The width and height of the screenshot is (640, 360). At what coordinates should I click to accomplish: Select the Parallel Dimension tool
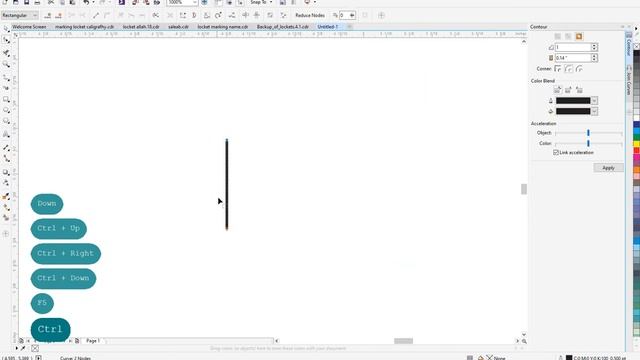click(6, 148)
